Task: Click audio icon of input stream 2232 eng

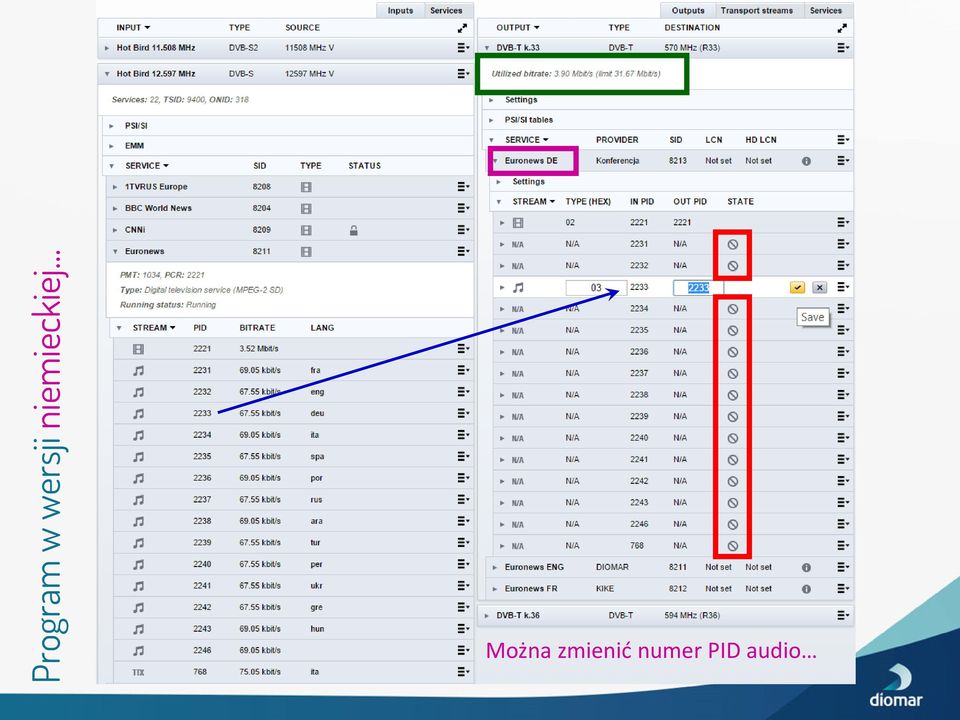Action: click(x=138, y=392)
